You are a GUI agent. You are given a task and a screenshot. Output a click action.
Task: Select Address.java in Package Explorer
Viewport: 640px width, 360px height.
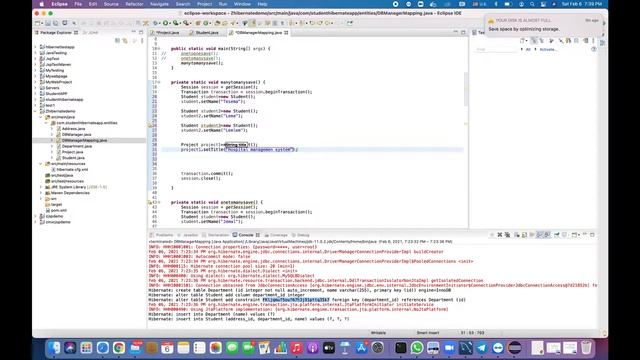click(x=73, y=129)
